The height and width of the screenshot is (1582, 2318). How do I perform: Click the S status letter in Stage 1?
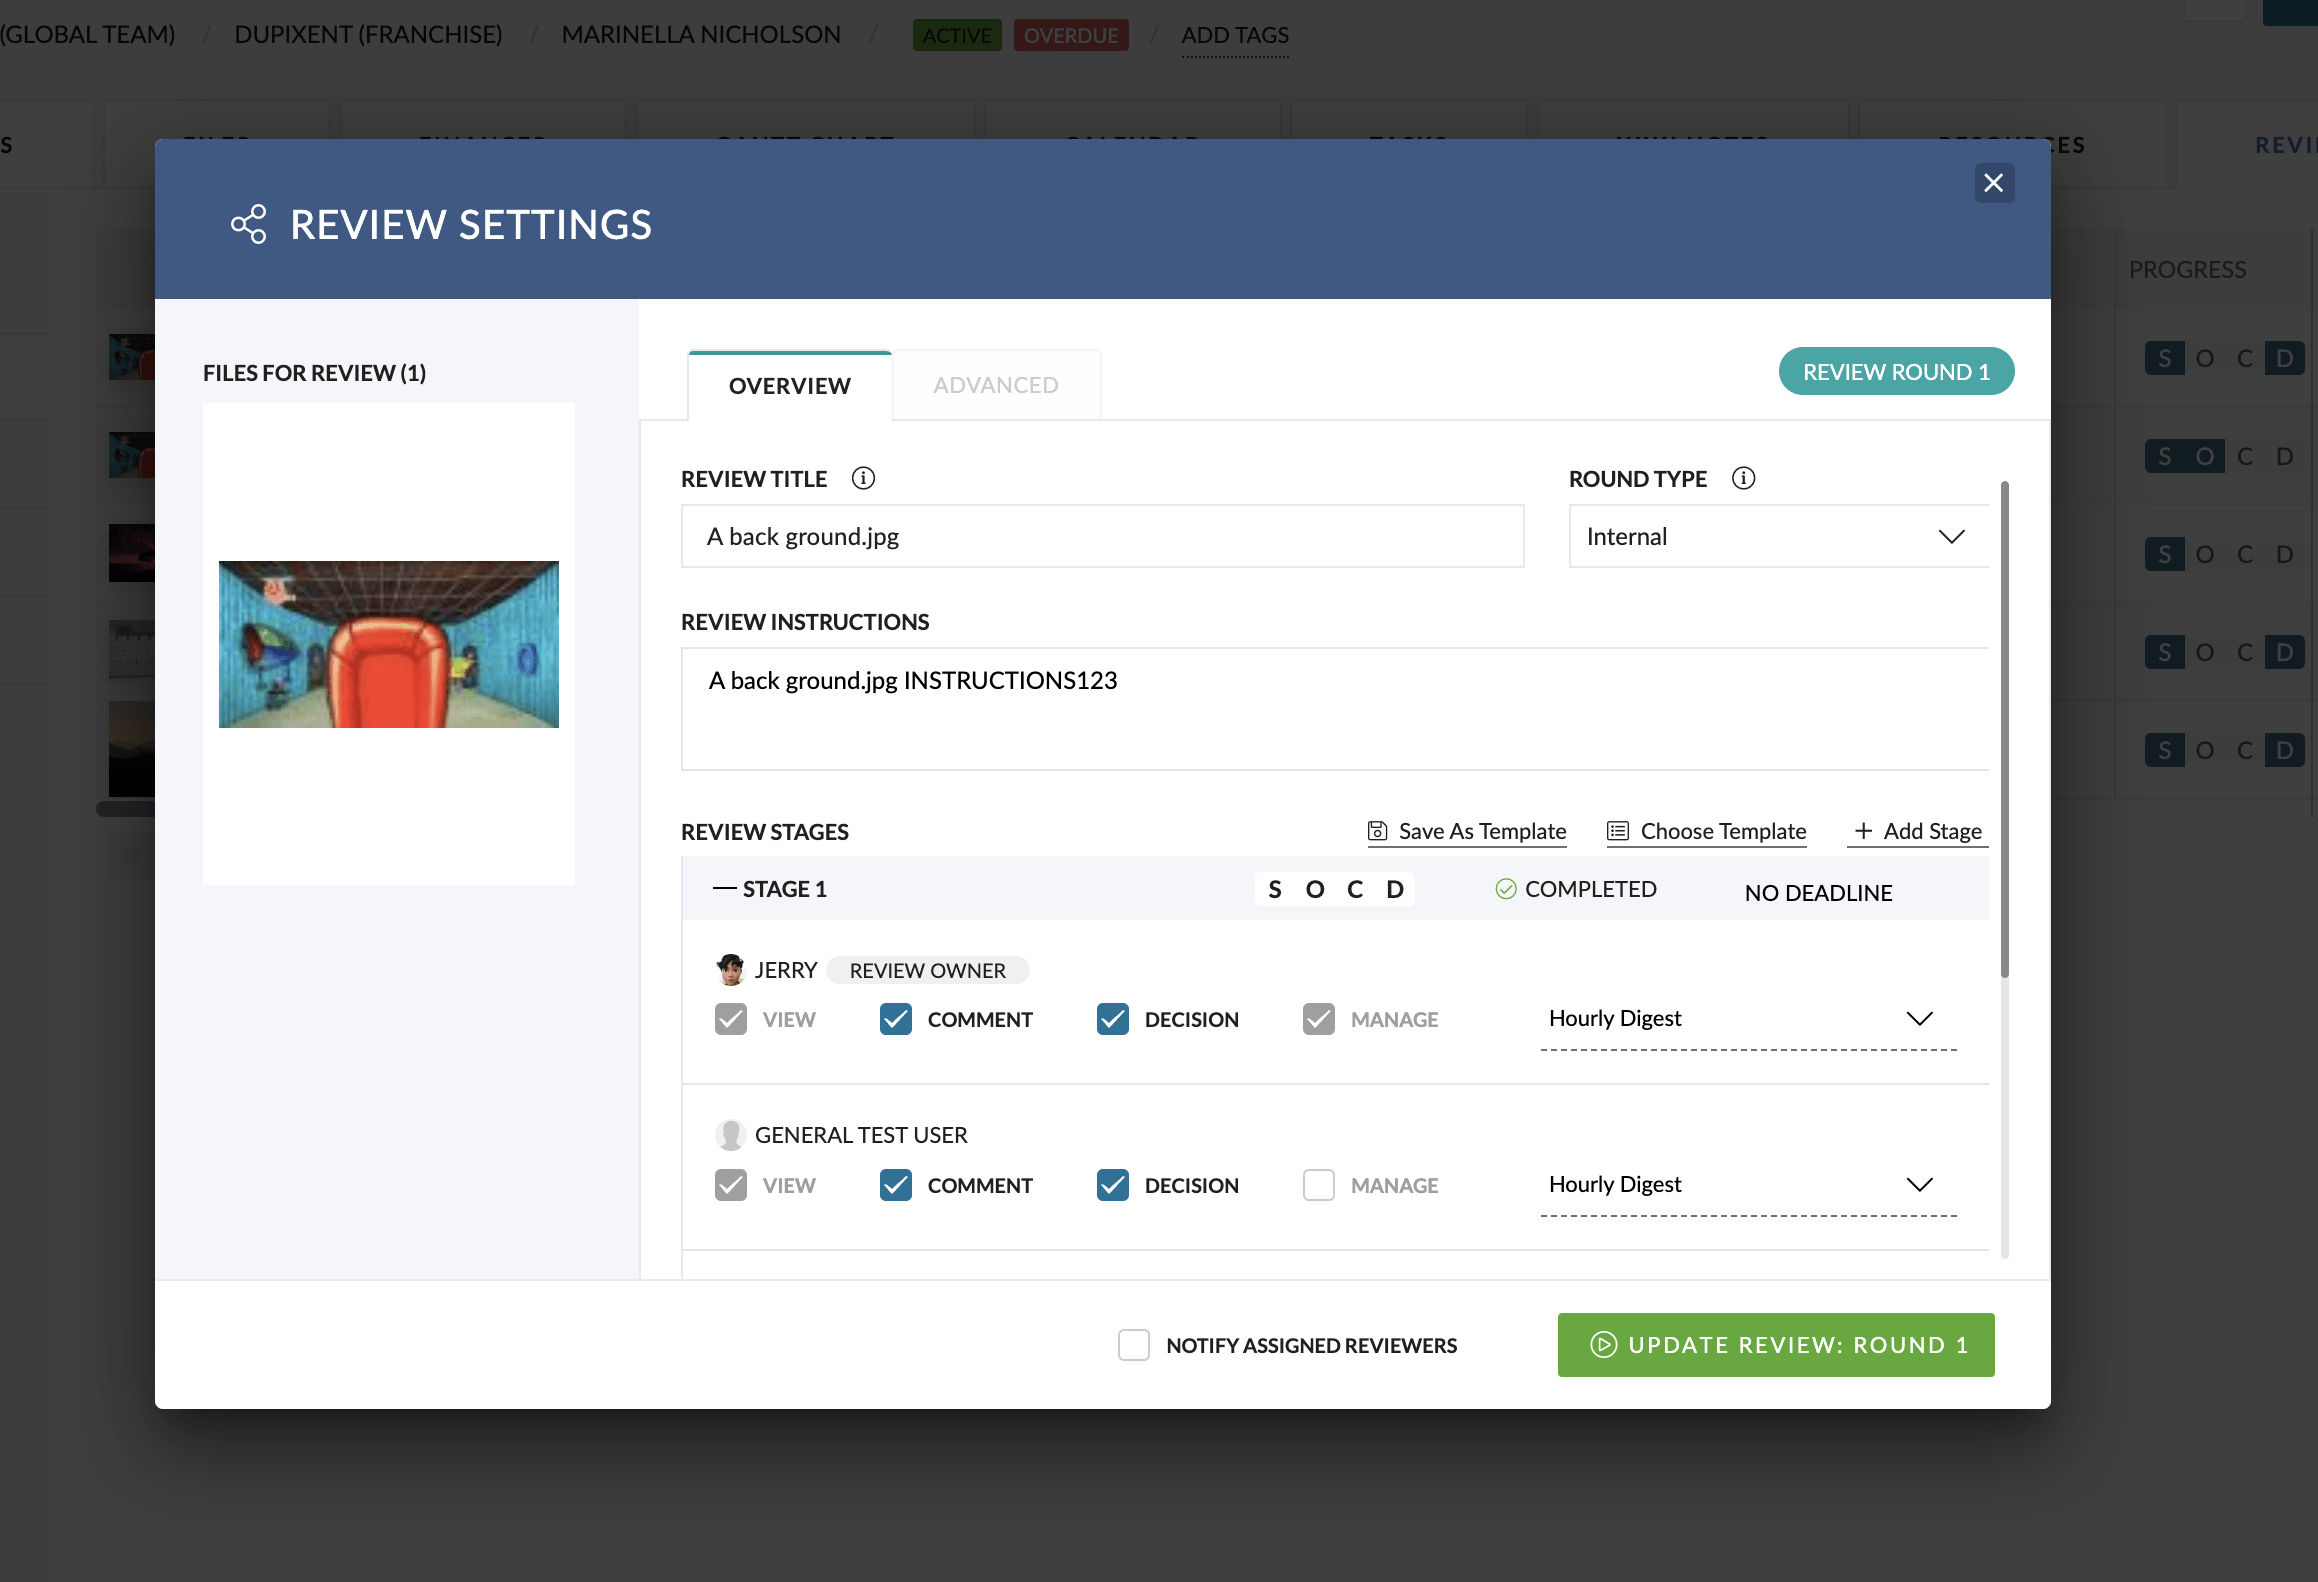click(x=1275, y=889)
